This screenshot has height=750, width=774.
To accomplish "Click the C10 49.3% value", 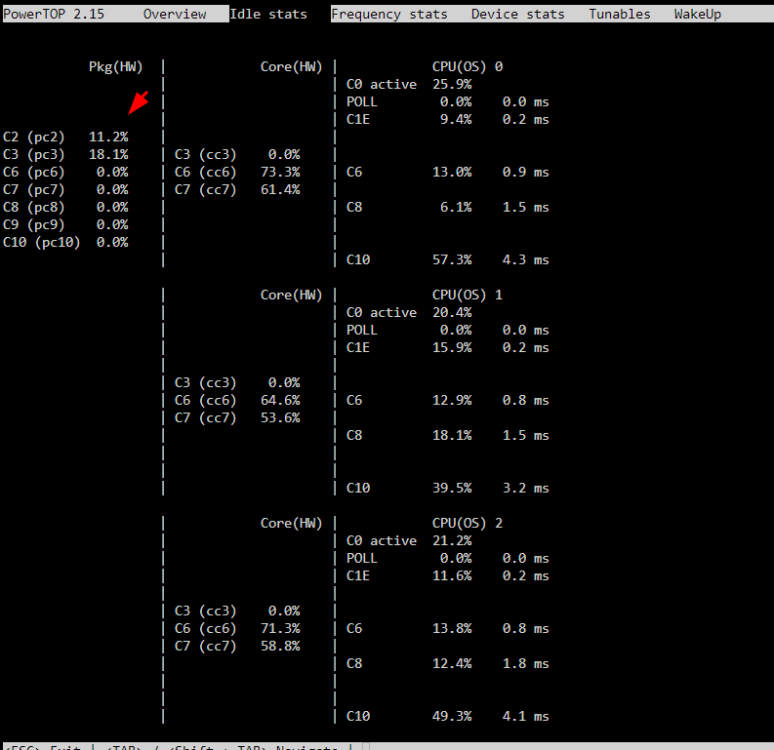I will coord(452,716).
